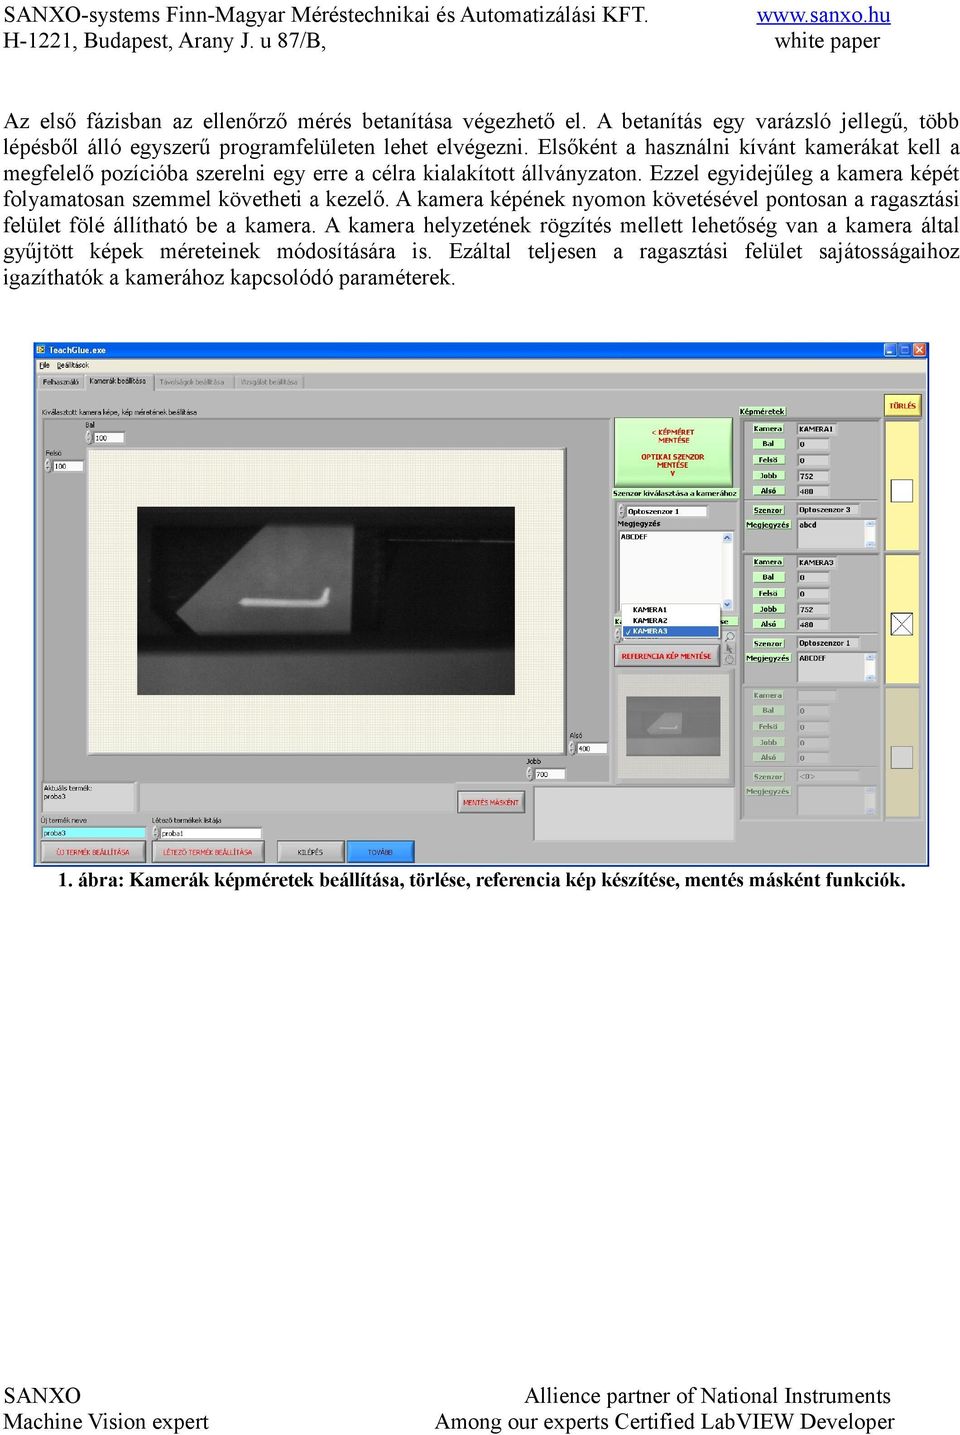Select the Kamerák beállítása tab
This screenshot has height=1435, width=960.
click(x=117, y=381)
